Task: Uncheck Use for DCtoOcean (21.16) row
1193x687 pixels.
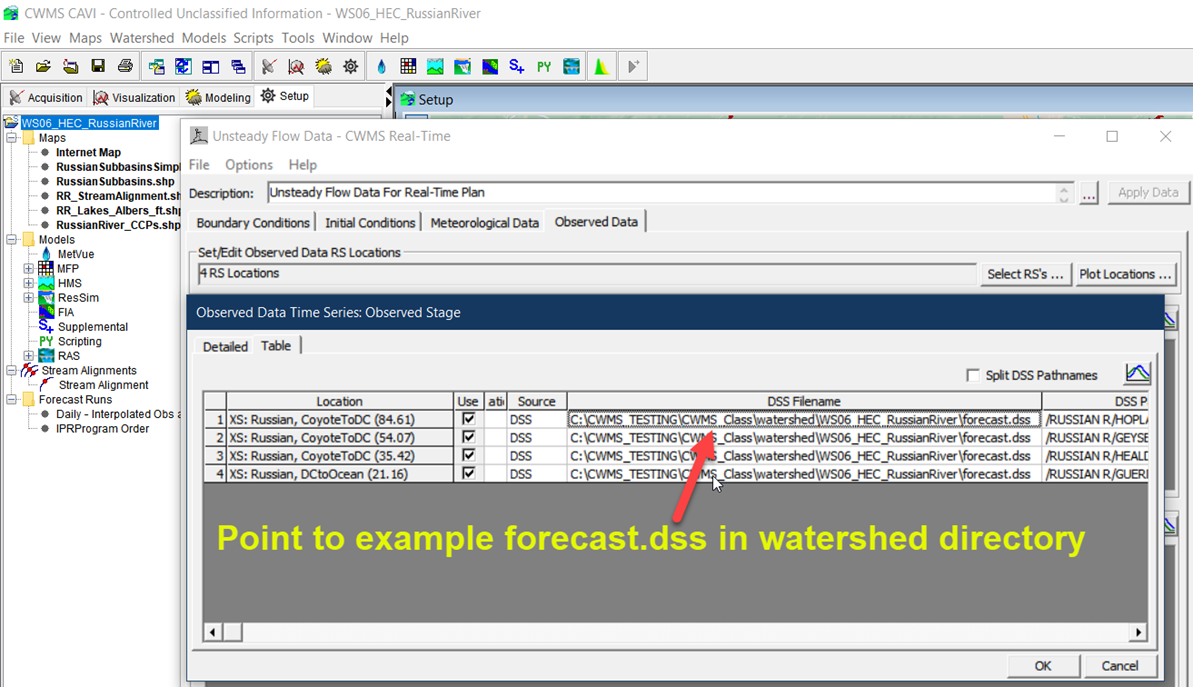Action: coord(469,473)
